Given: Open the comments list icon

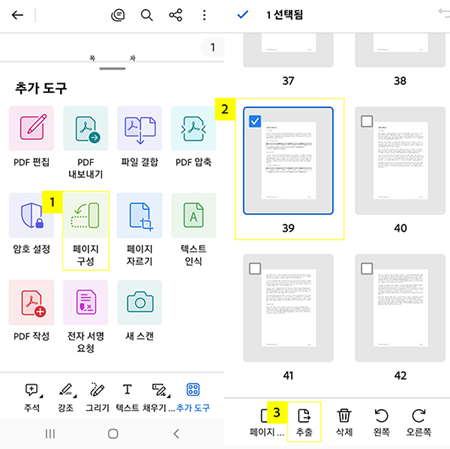Looking at the screenshot, I should click(x=118, y=15).
